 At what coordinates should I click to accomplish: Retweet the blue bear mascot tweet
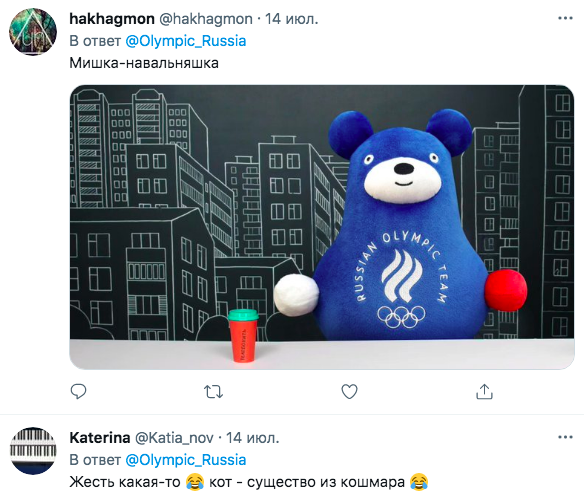click(213, 392)
